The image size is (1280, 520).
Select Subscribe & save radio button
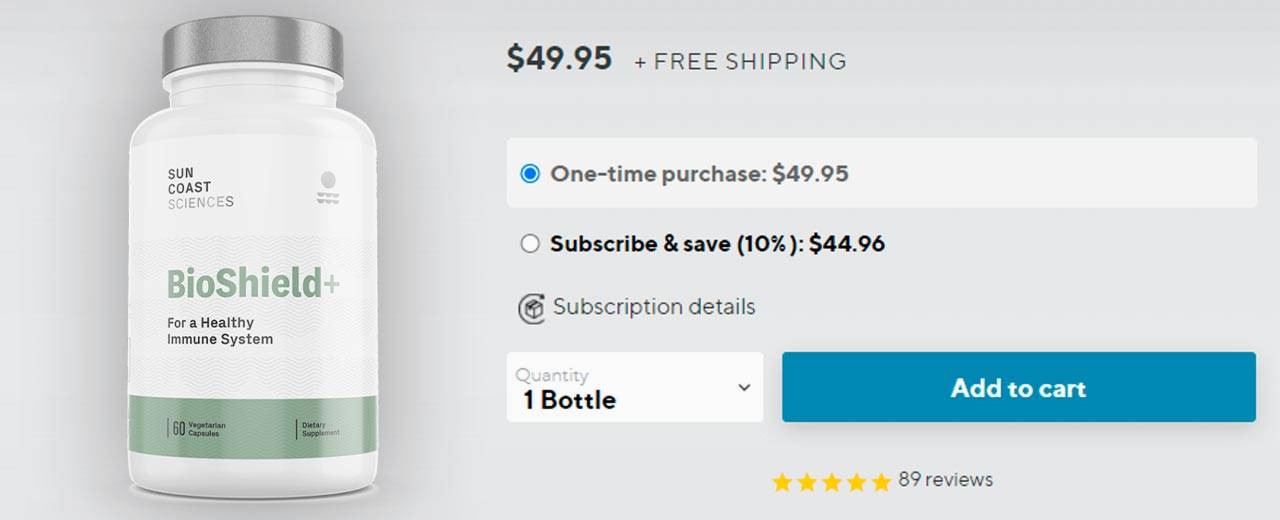[x=530, y=244]
